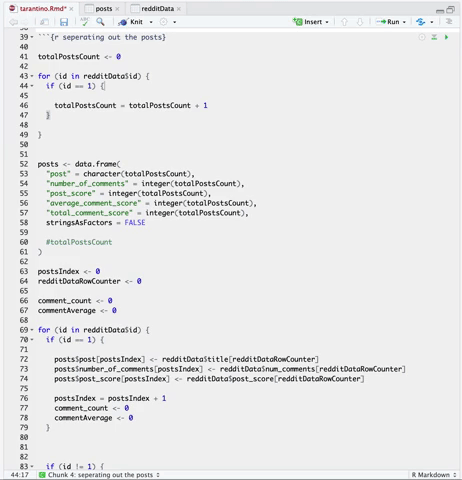Image resolution: width=462 pixels, height=480 pixels.
Task: Collapse for loop at line 69
Action: (x=32, y=330)
